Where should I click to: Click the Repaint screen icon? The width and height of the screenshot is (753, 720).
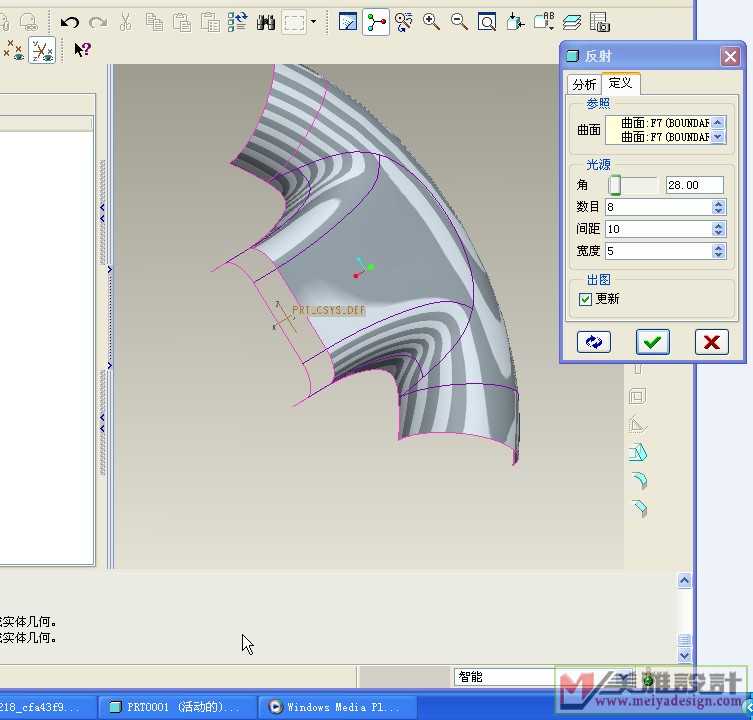pos(348,22)
